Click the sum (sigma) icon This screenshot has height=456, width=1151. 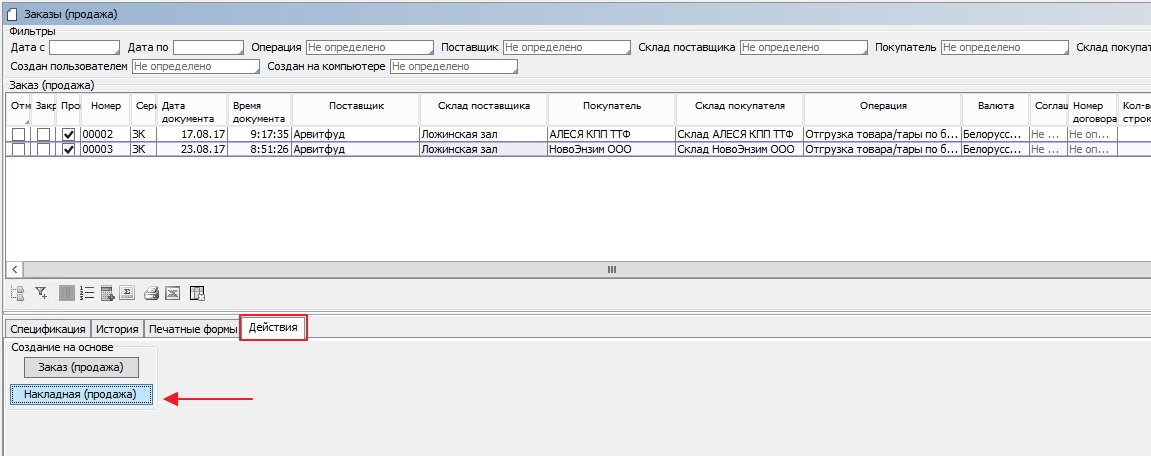pos(127,293)
